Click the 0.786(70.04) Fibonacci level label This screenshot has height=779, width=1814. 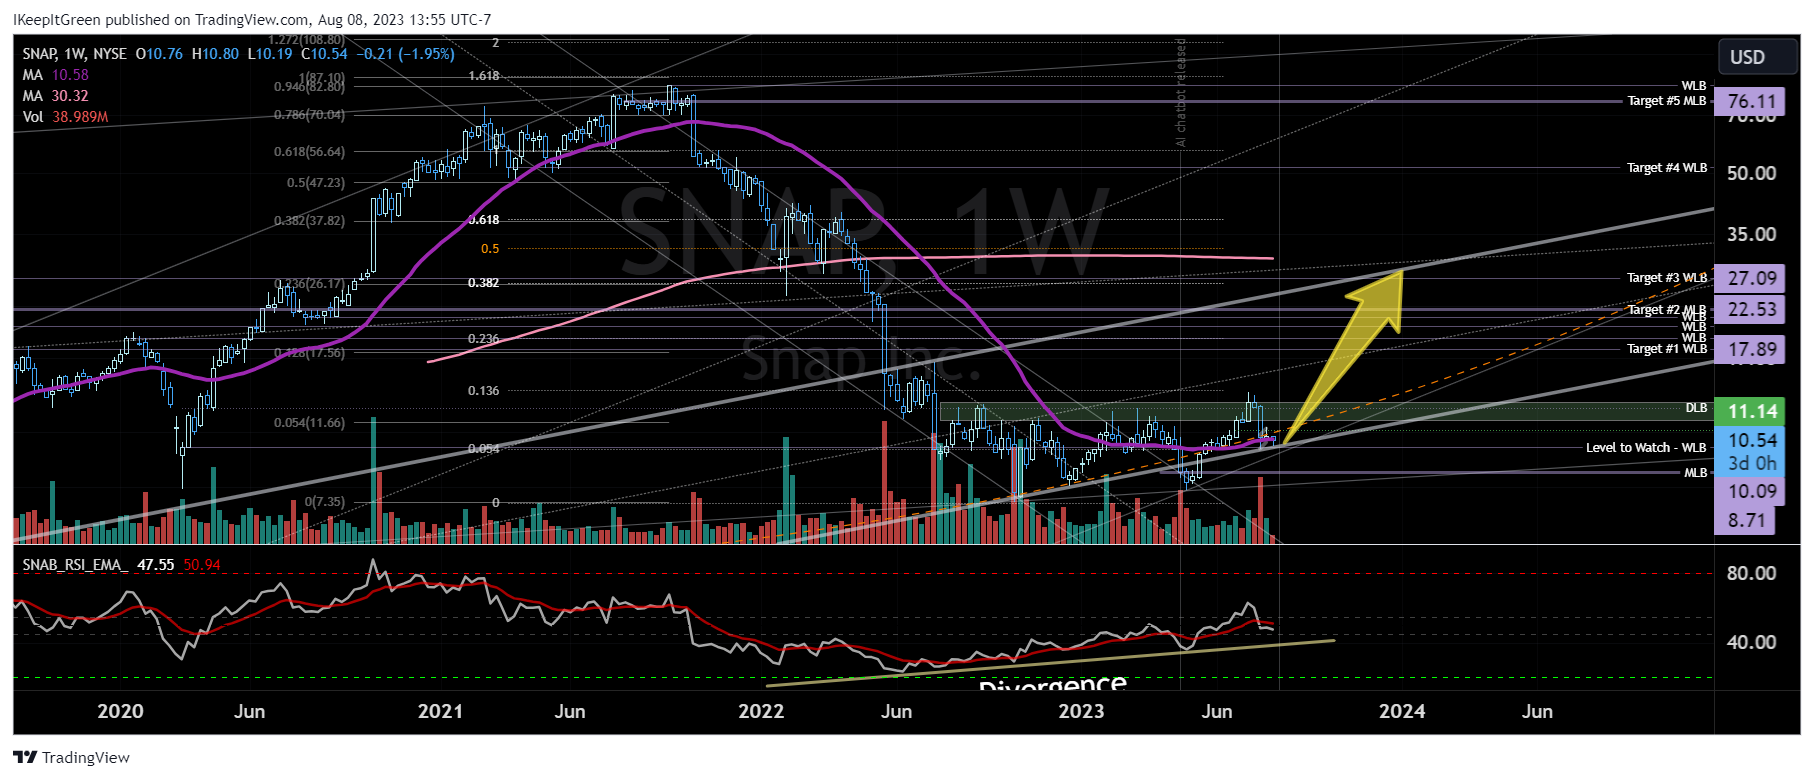coord(309,115)
